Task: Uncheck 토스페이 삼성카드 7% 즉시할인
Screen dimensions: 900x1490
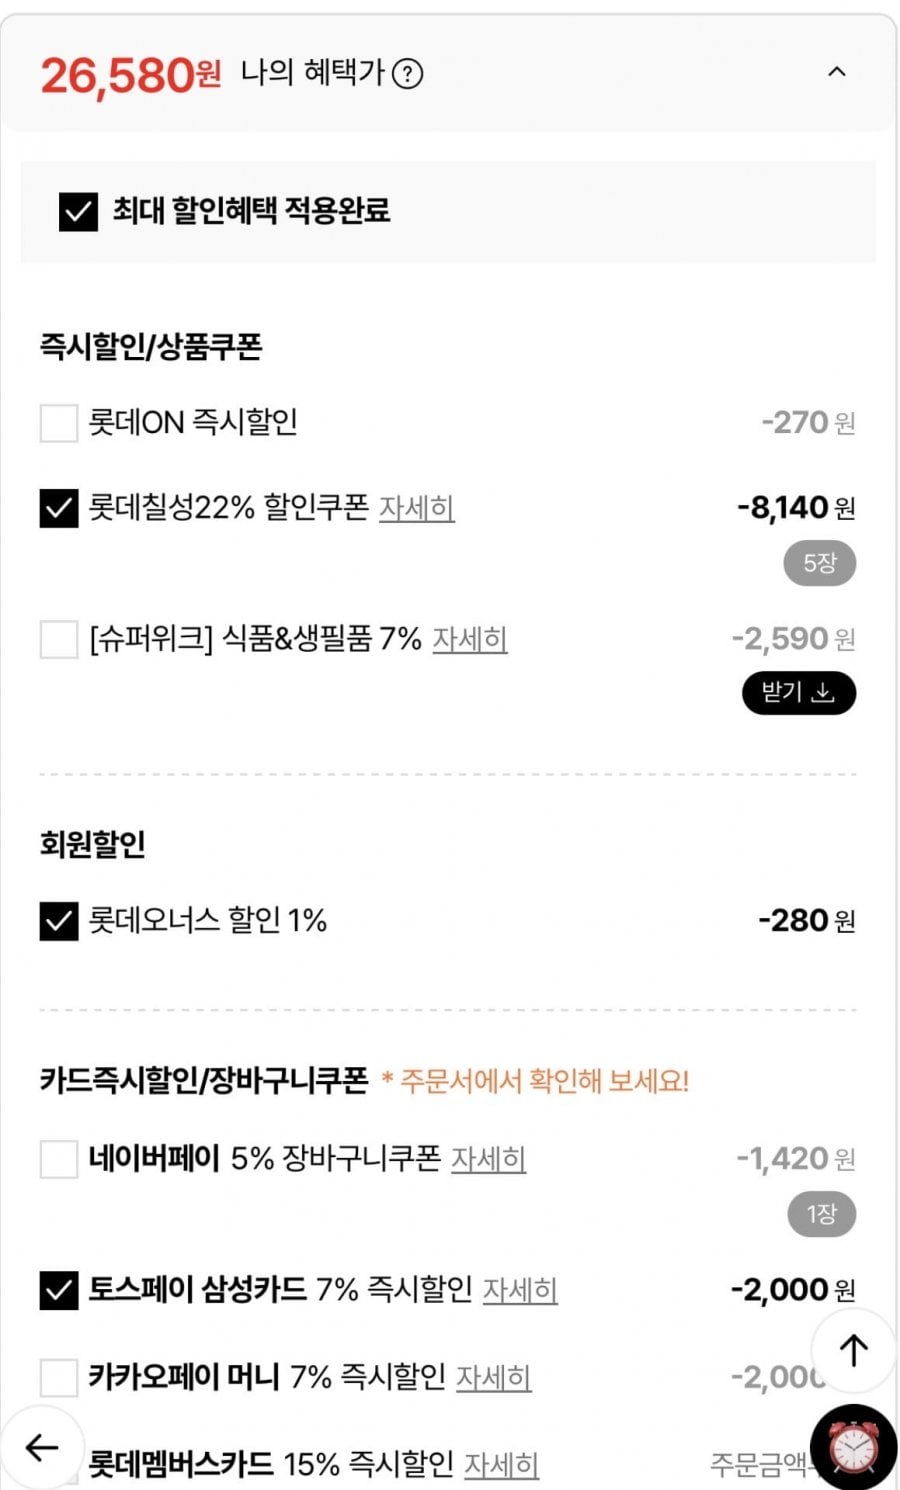Action: [x=59, y=1290]
